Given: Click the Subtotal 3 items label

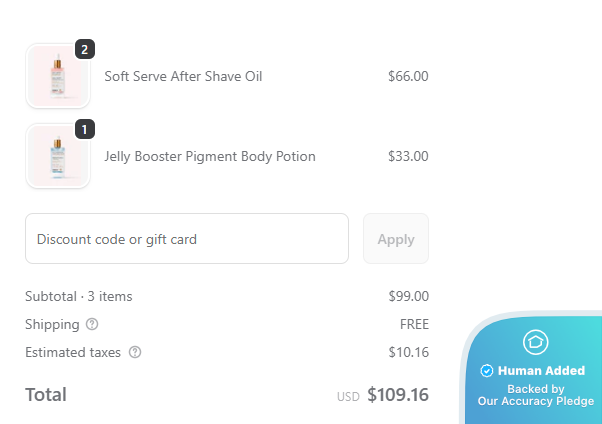Looking at the screenshot, I should tap(79, 296).
